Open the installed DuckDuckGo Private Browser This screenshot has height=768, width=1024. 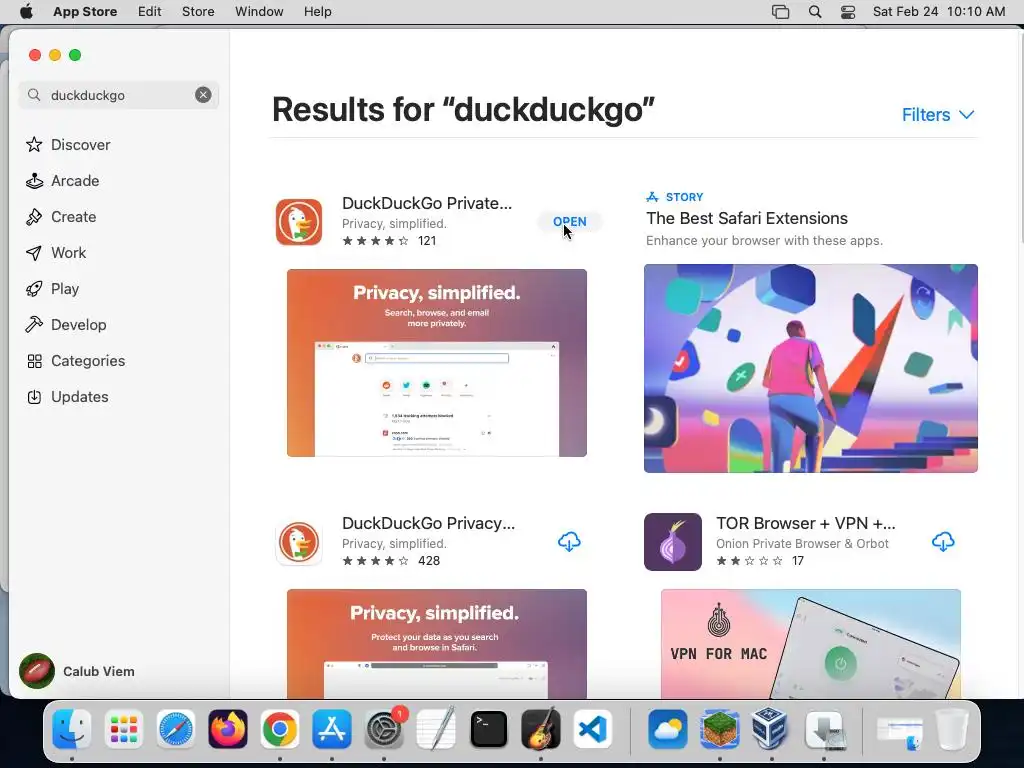(569, 221)
